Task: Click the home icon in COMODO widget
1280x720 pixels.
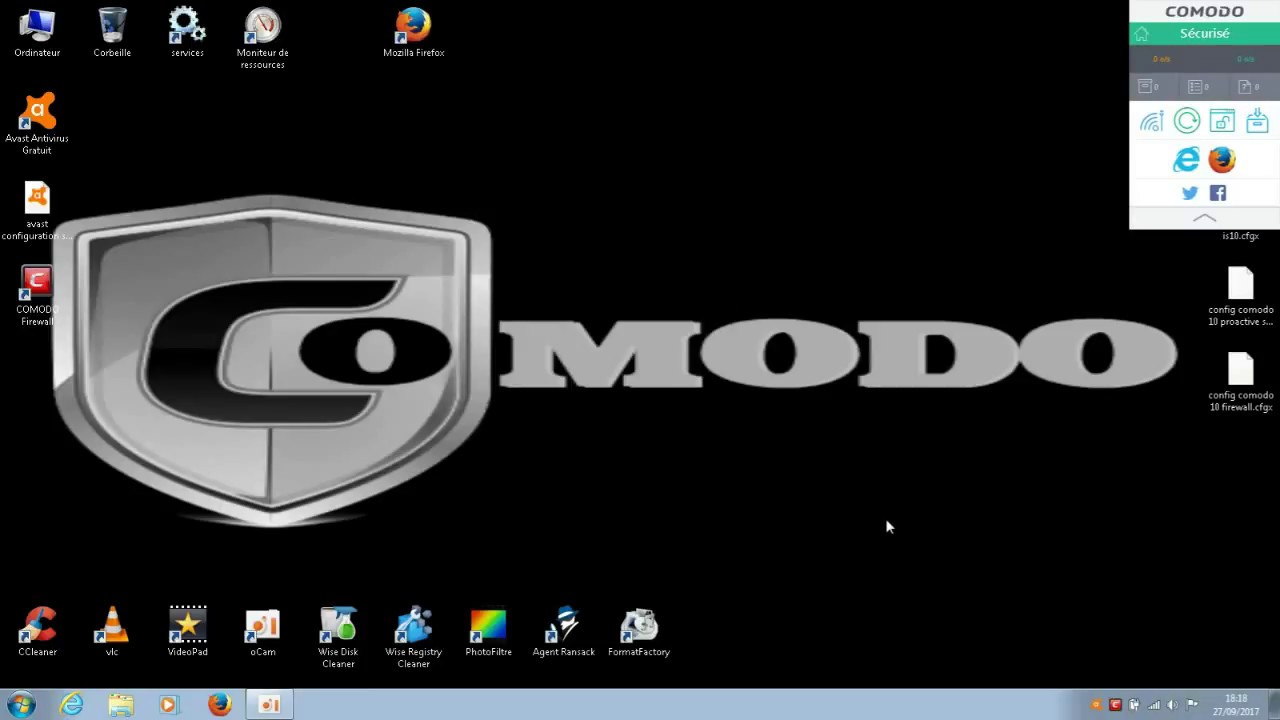Action: [x=1142, y=34]
